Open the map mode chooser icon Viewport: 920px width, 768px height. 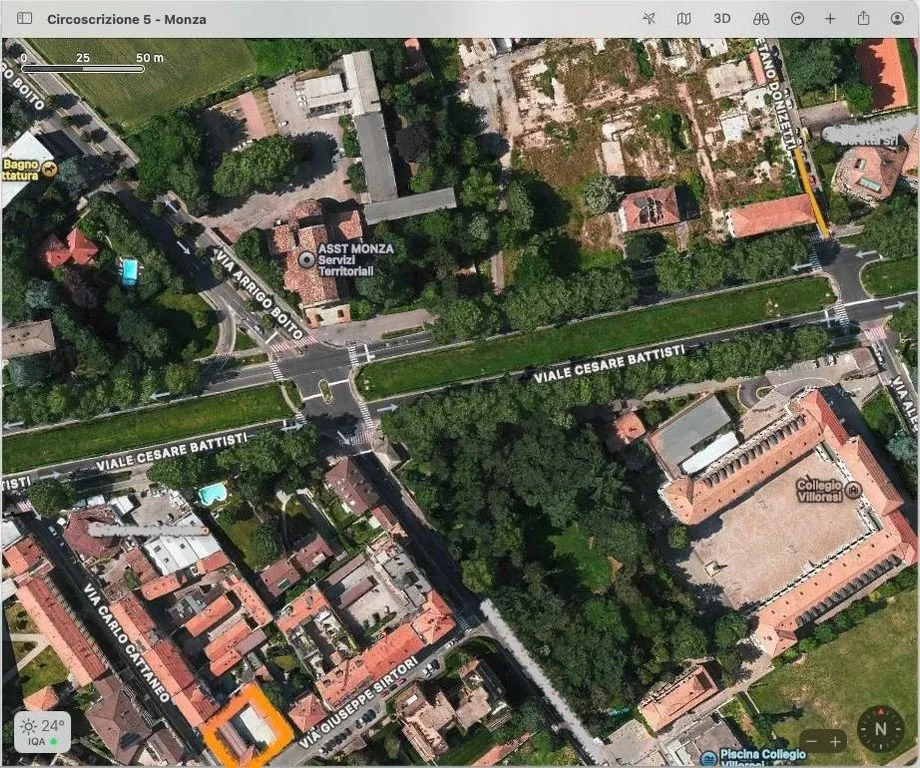[684, 19]
